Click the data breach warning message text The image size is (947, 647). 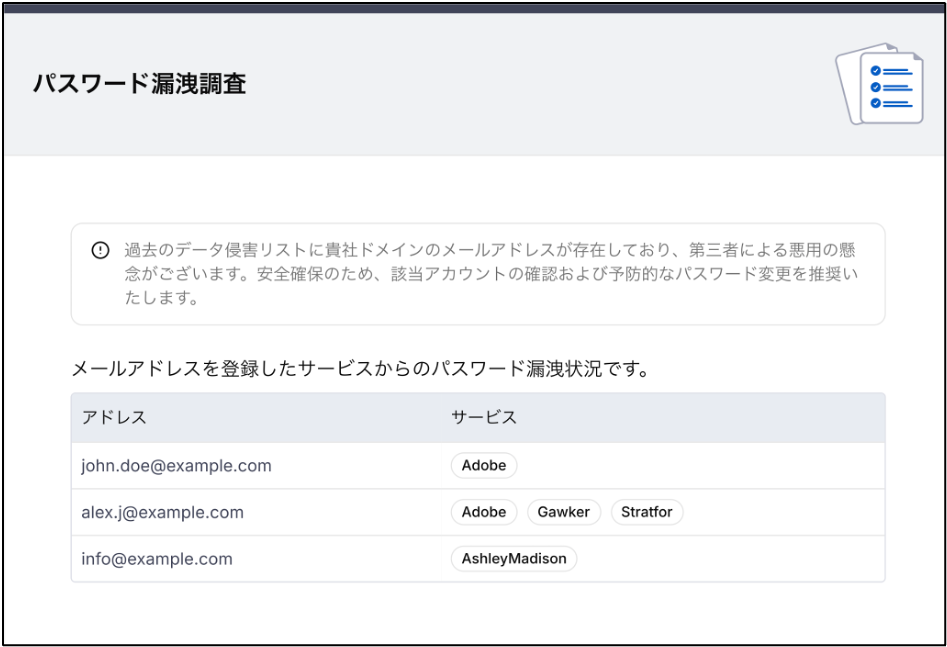(x=490, y=274)
